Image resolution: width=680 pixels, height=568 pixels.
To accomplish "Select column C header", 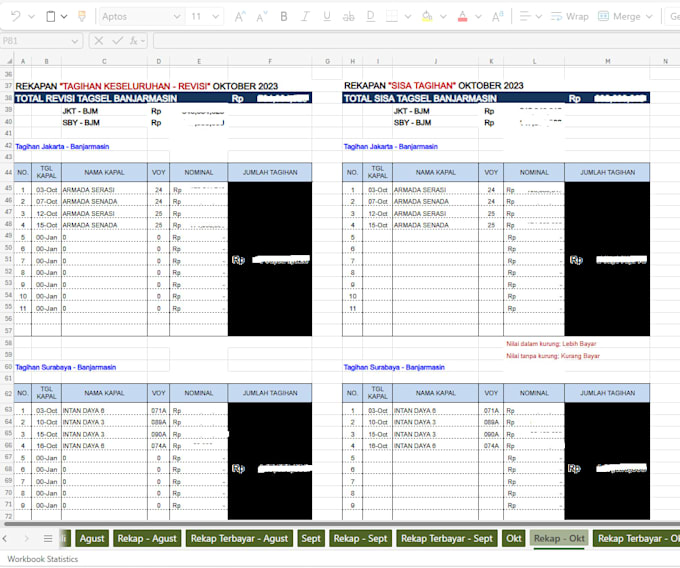I will (104, 62).
